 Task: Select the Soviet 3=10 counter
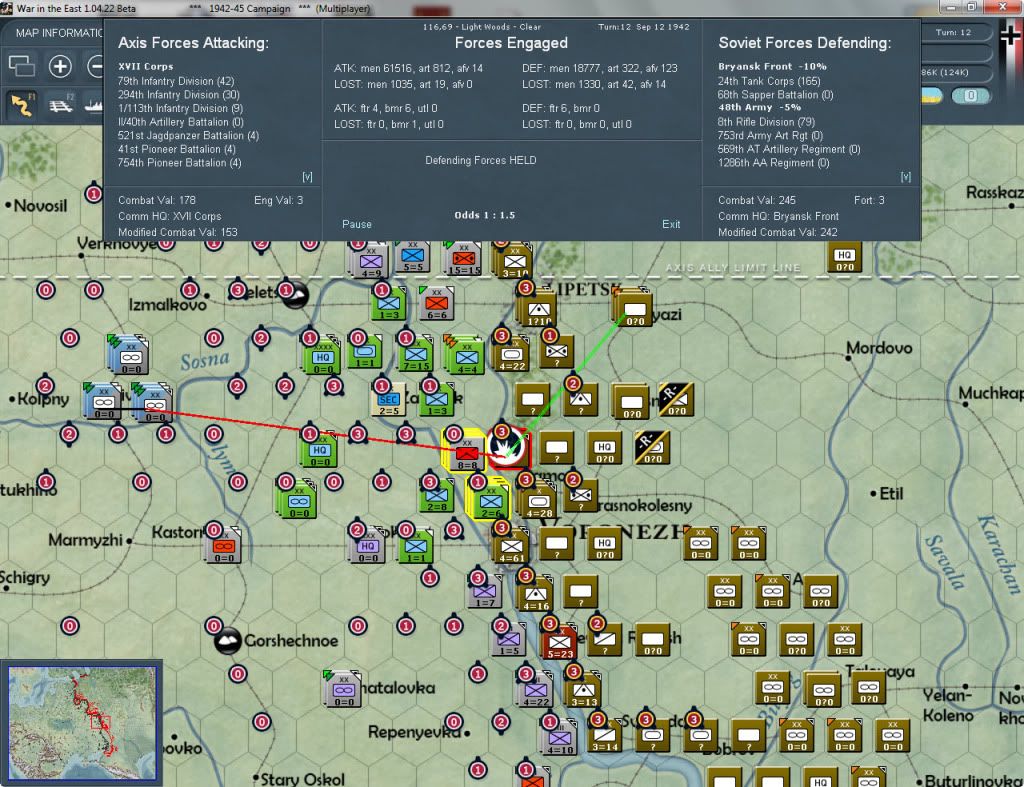(515, 262)
